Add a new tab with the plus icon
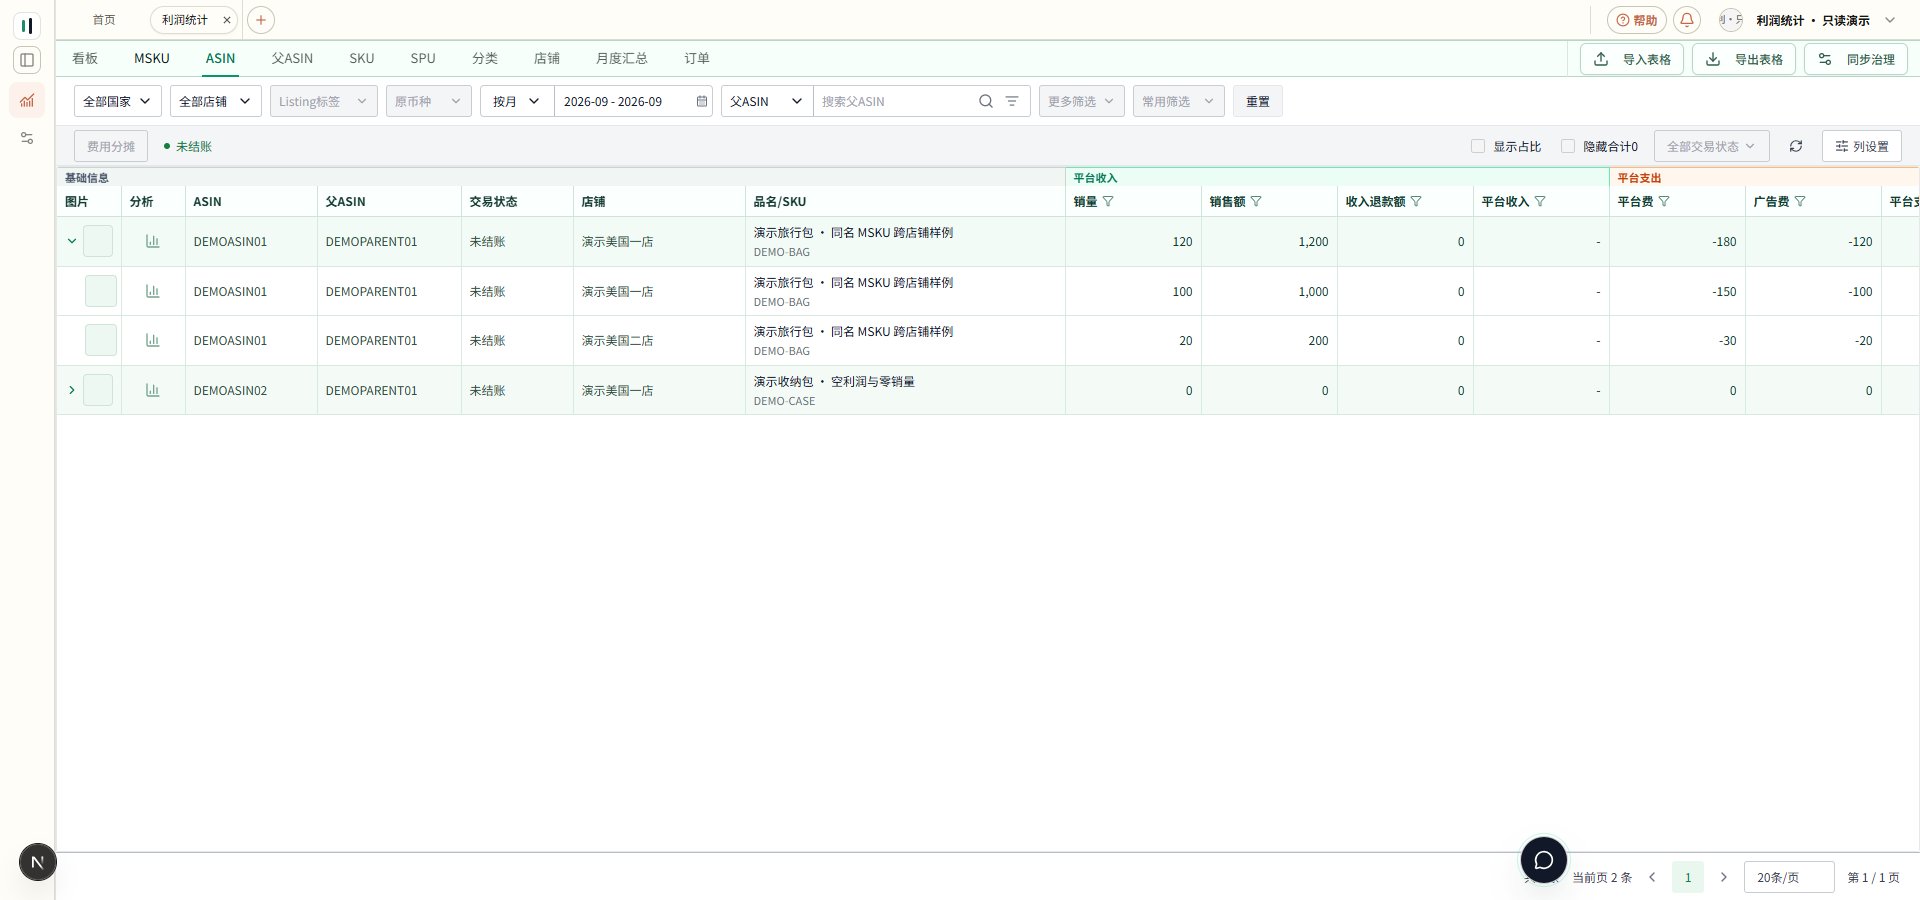Screen dimensions: 1920x900 pyautogui.click(x=260, y=20)
